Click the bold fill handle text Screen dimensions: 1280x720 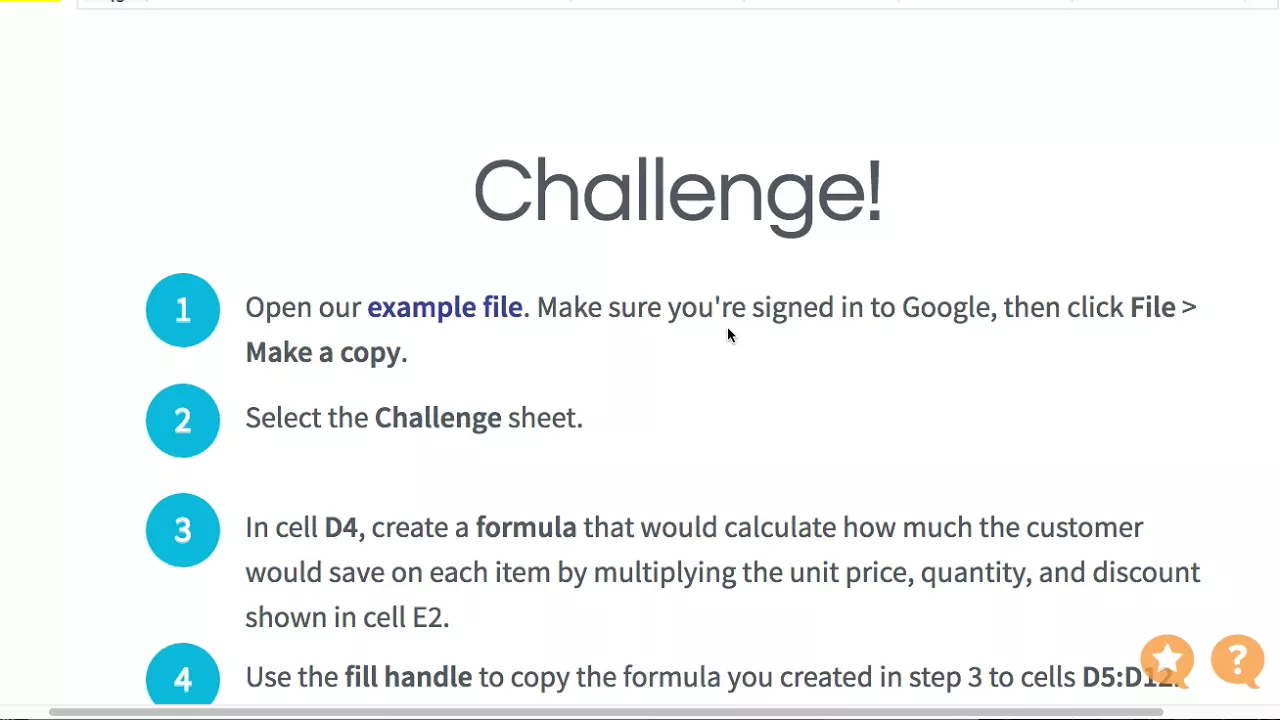pyautogui.click(x=408, y=678)
